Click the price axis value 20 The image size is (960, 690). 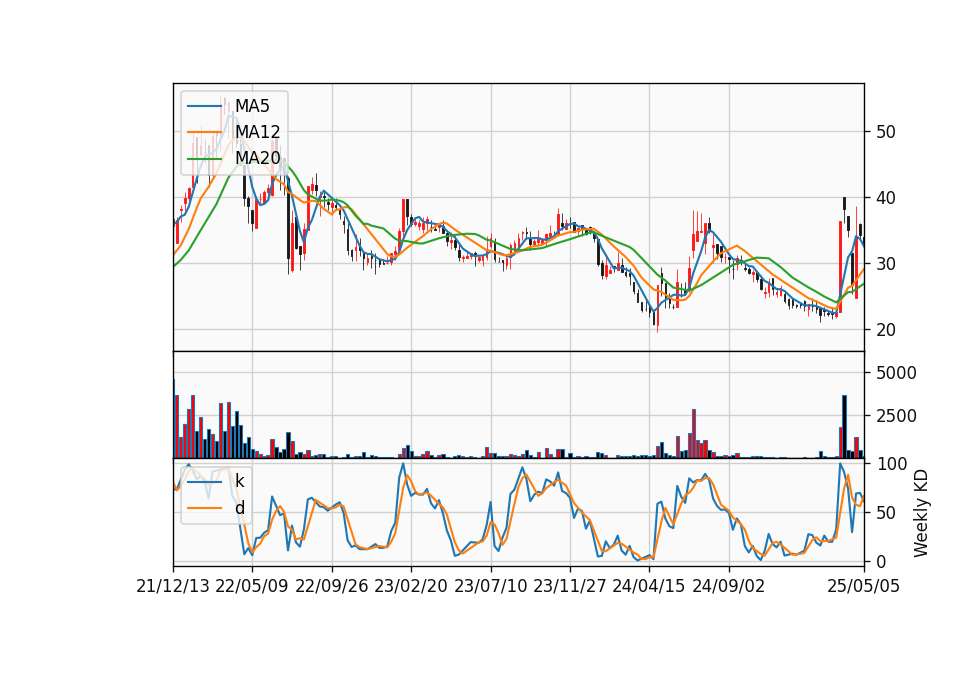pos(886,330)
